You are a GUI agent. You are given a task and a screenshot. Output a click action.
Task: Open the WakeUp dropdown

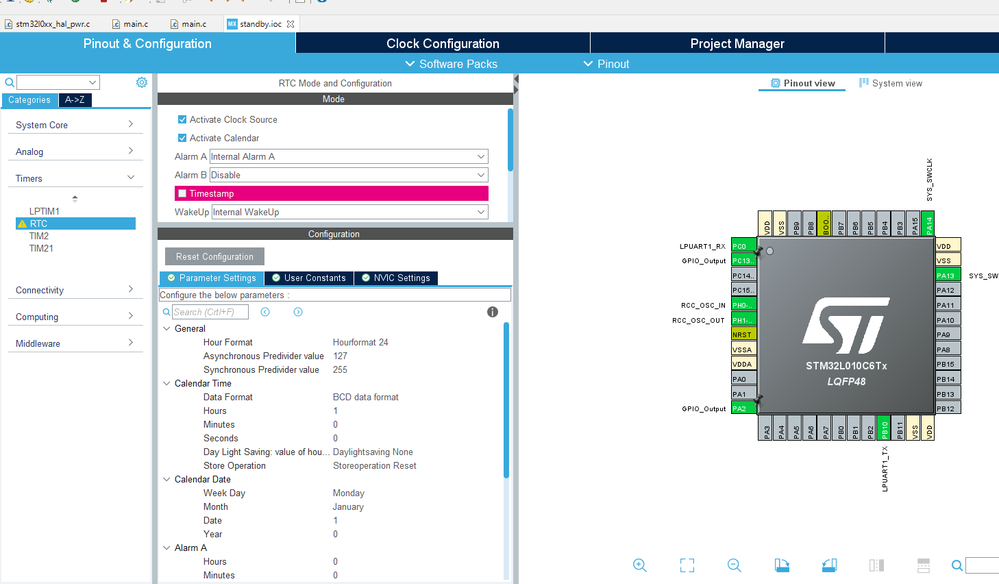[350, 212]
